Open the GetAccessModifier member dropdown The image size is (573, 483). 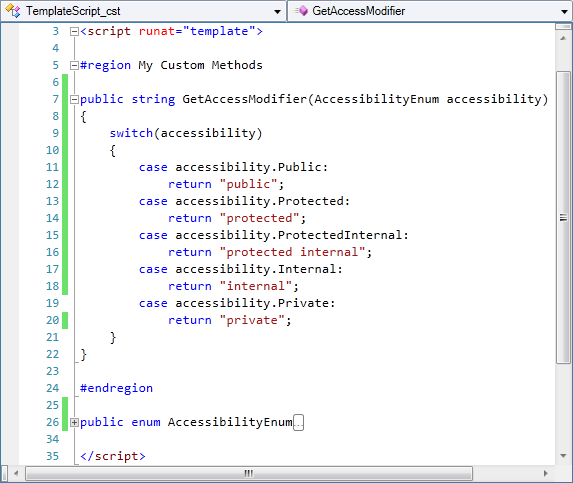click(x=564, y=11)
